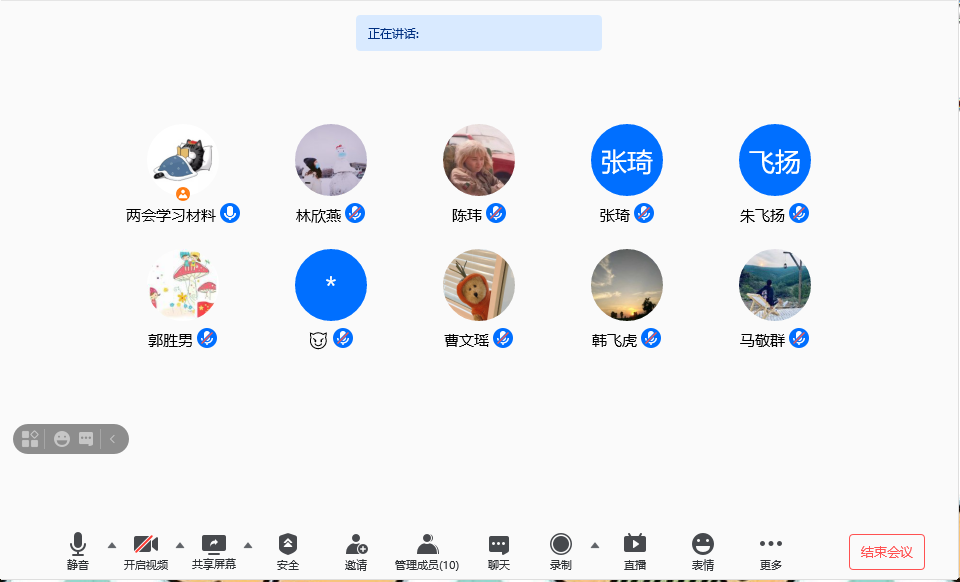This screenshot has height=582, width=960.
Task: Toggle muted mic icon of 曹文瑶
Action: pos(503,338)
